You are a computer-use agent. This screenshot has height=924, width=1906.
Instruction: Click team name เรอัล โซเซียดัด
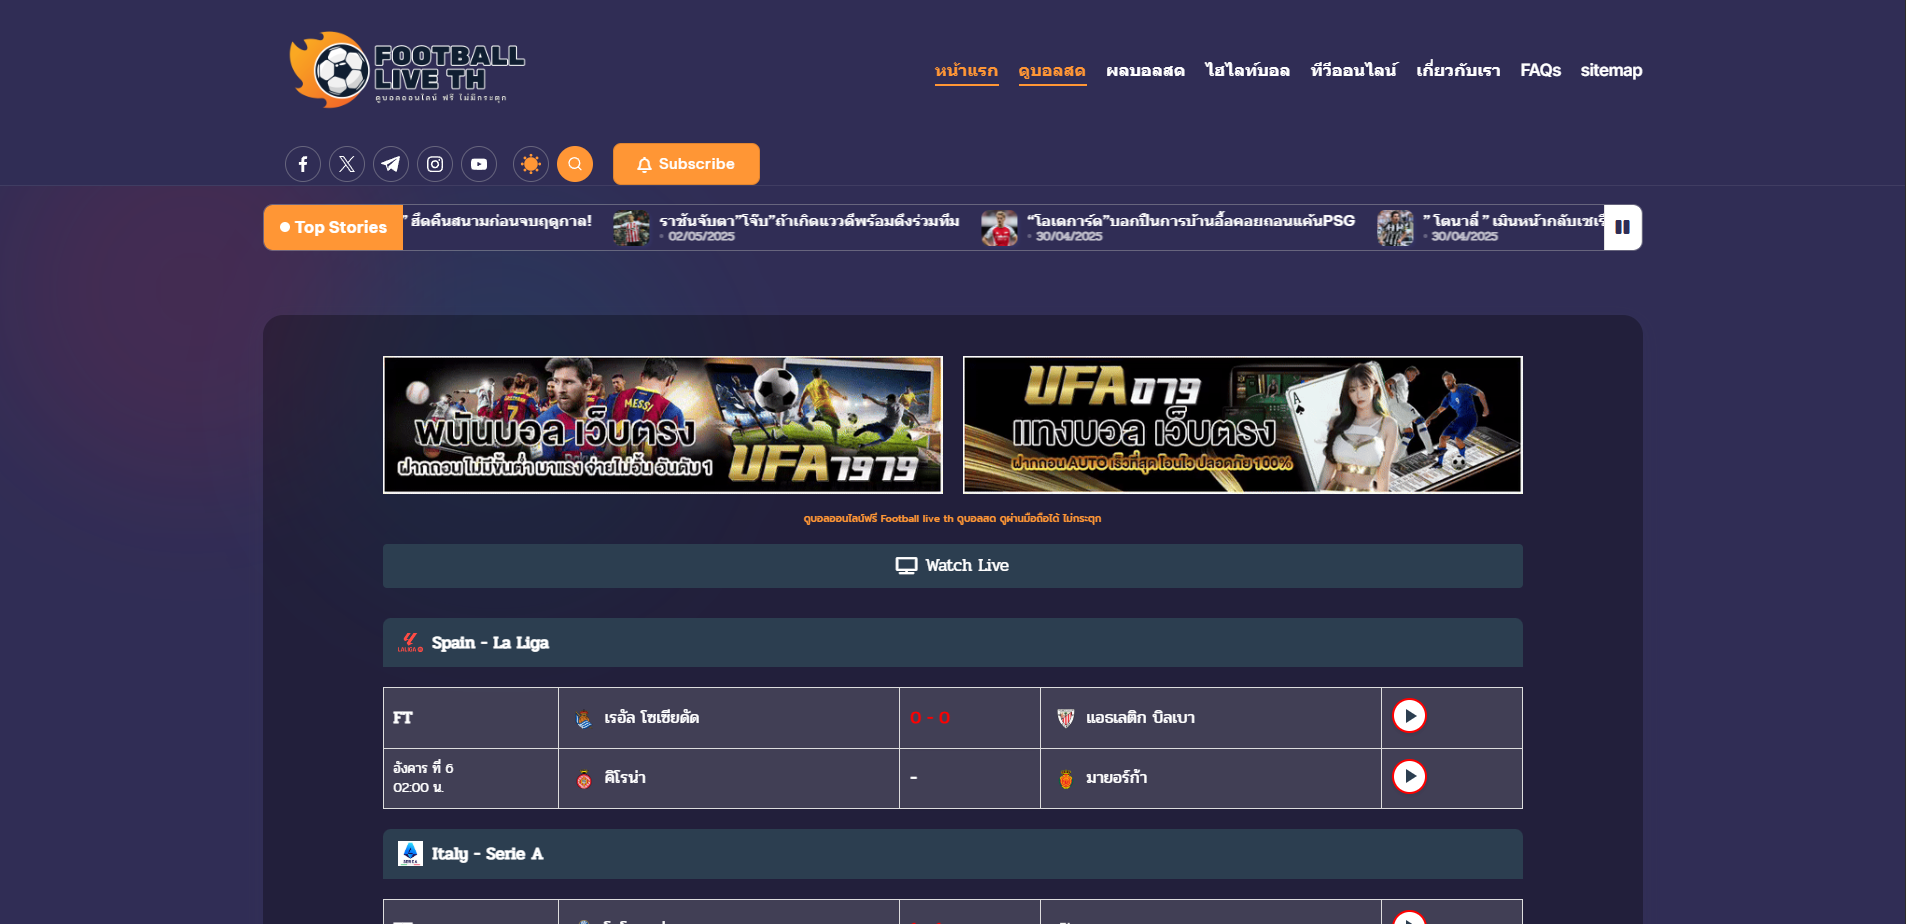tap(651, 718)
